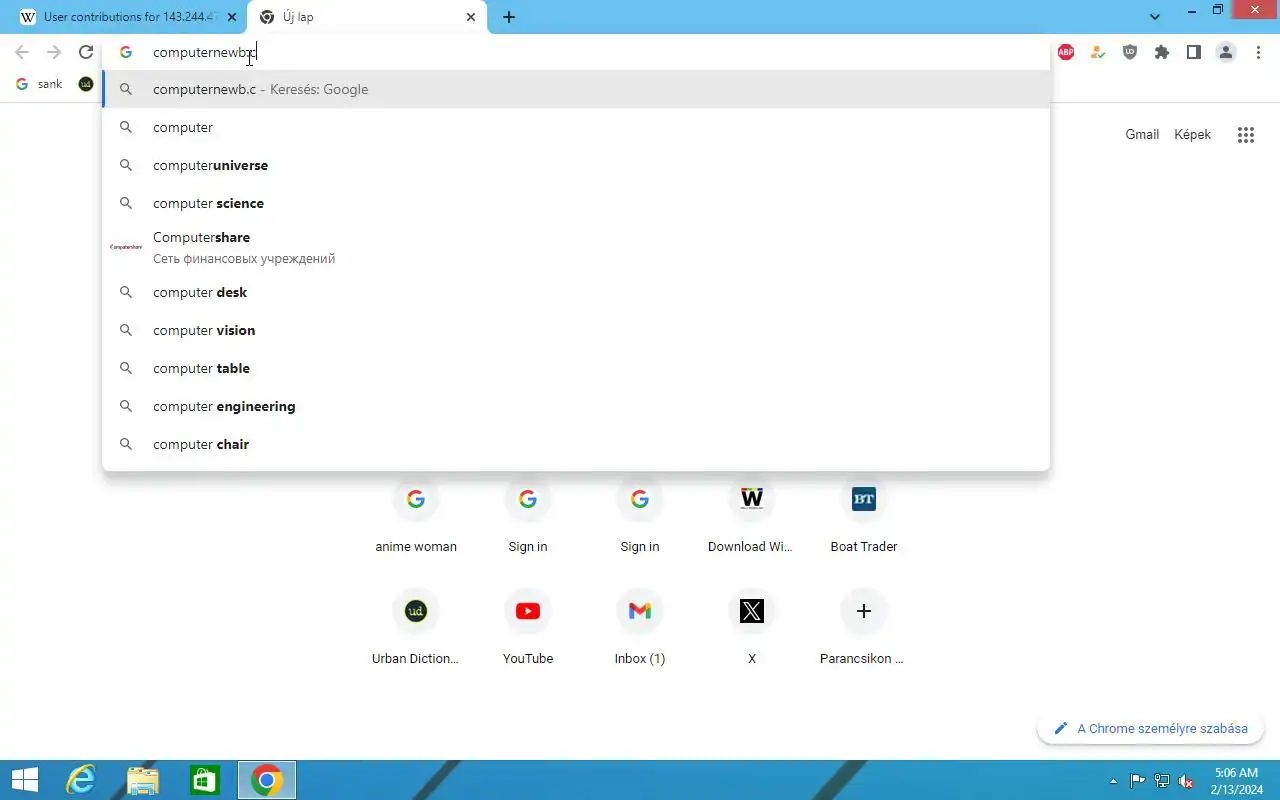
Task: Choose the 'computer science' suggestion
Action: [576, 203]
